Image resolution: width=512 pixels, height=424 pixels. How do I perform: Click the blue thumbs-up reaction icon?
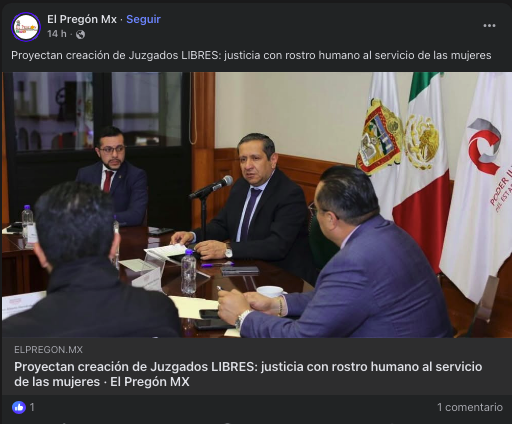pyautogui.click(x=19, y=407)
